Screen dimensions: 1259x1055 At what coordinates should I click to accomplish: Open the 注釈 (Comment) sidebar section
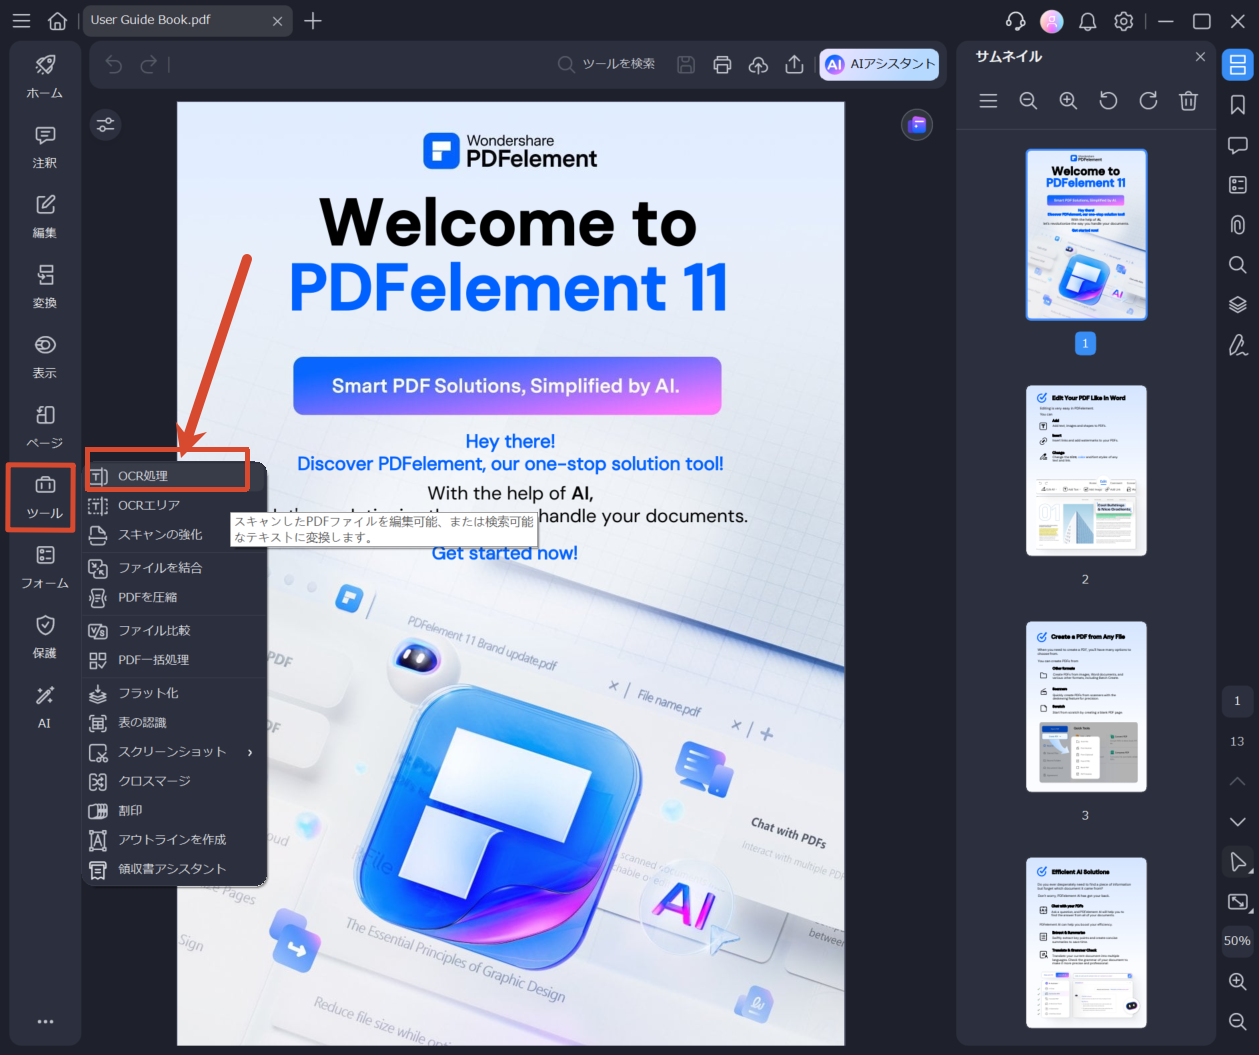[x=45, y=148]
